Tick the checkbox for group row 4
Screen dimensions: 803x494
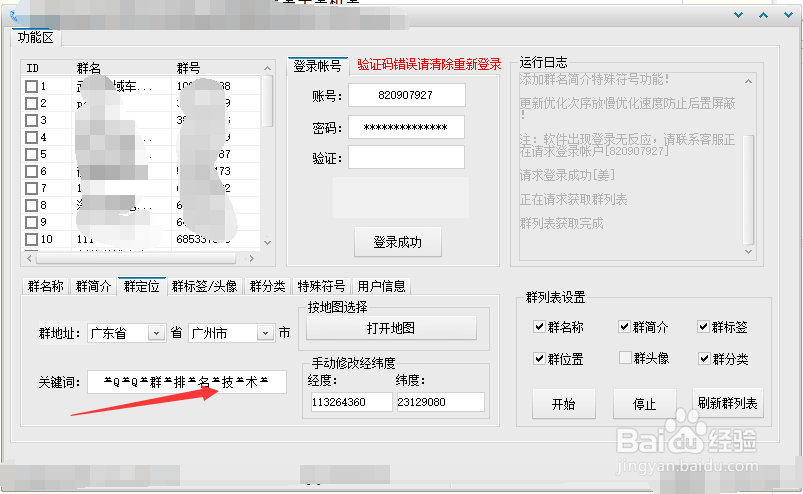tap(31, 137)
